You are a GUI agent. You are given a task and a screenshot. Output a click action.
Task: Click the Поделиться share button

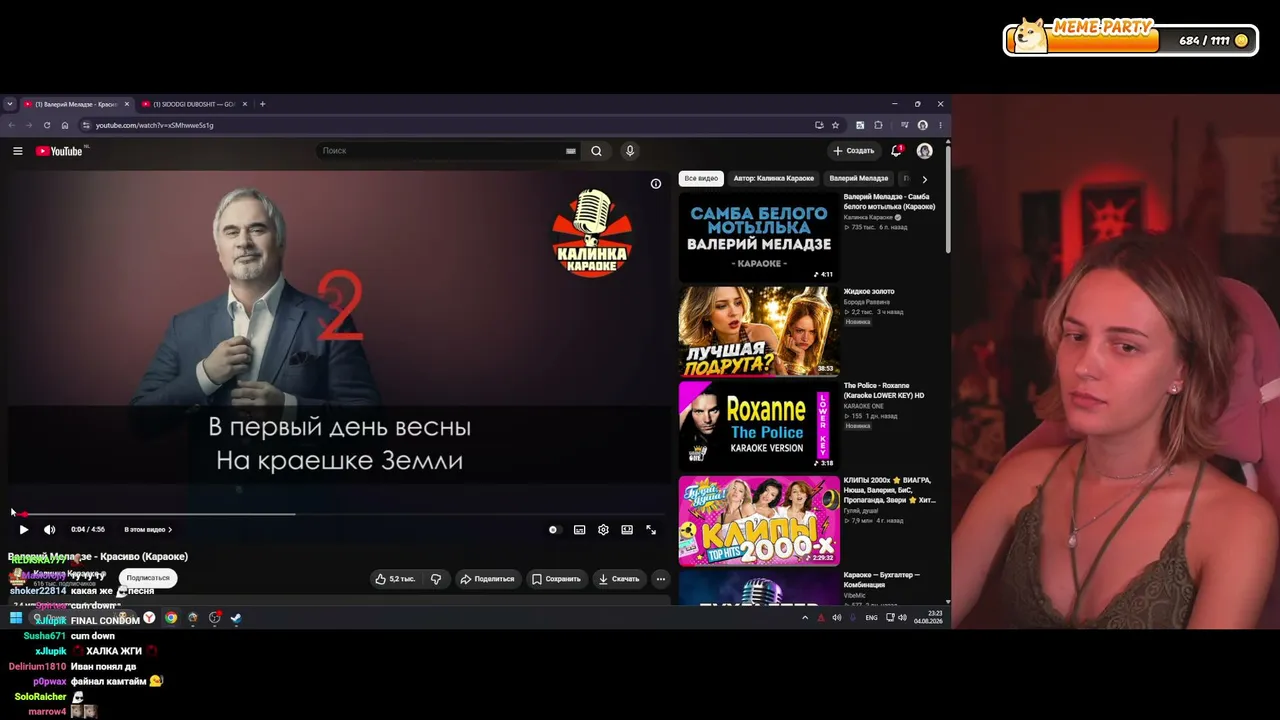click(x=487, y=579)
